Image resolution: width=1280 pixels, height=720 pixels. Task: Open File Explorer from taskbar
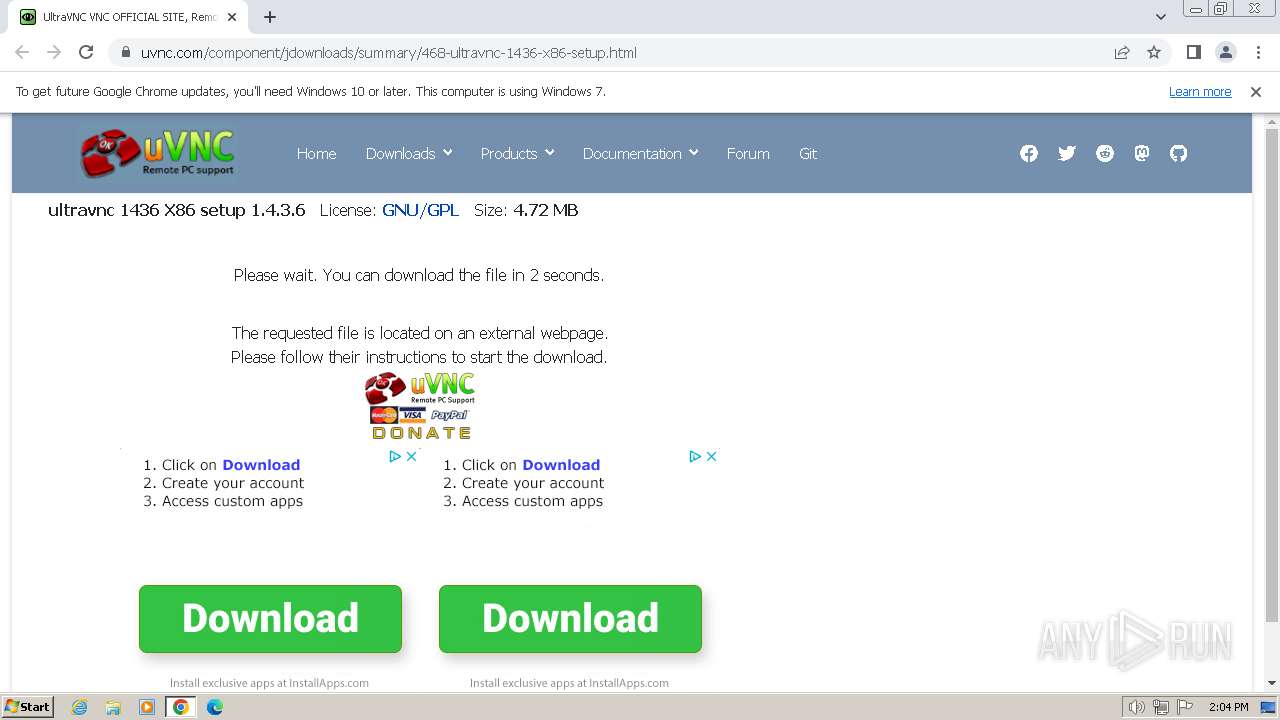point(113,707)
